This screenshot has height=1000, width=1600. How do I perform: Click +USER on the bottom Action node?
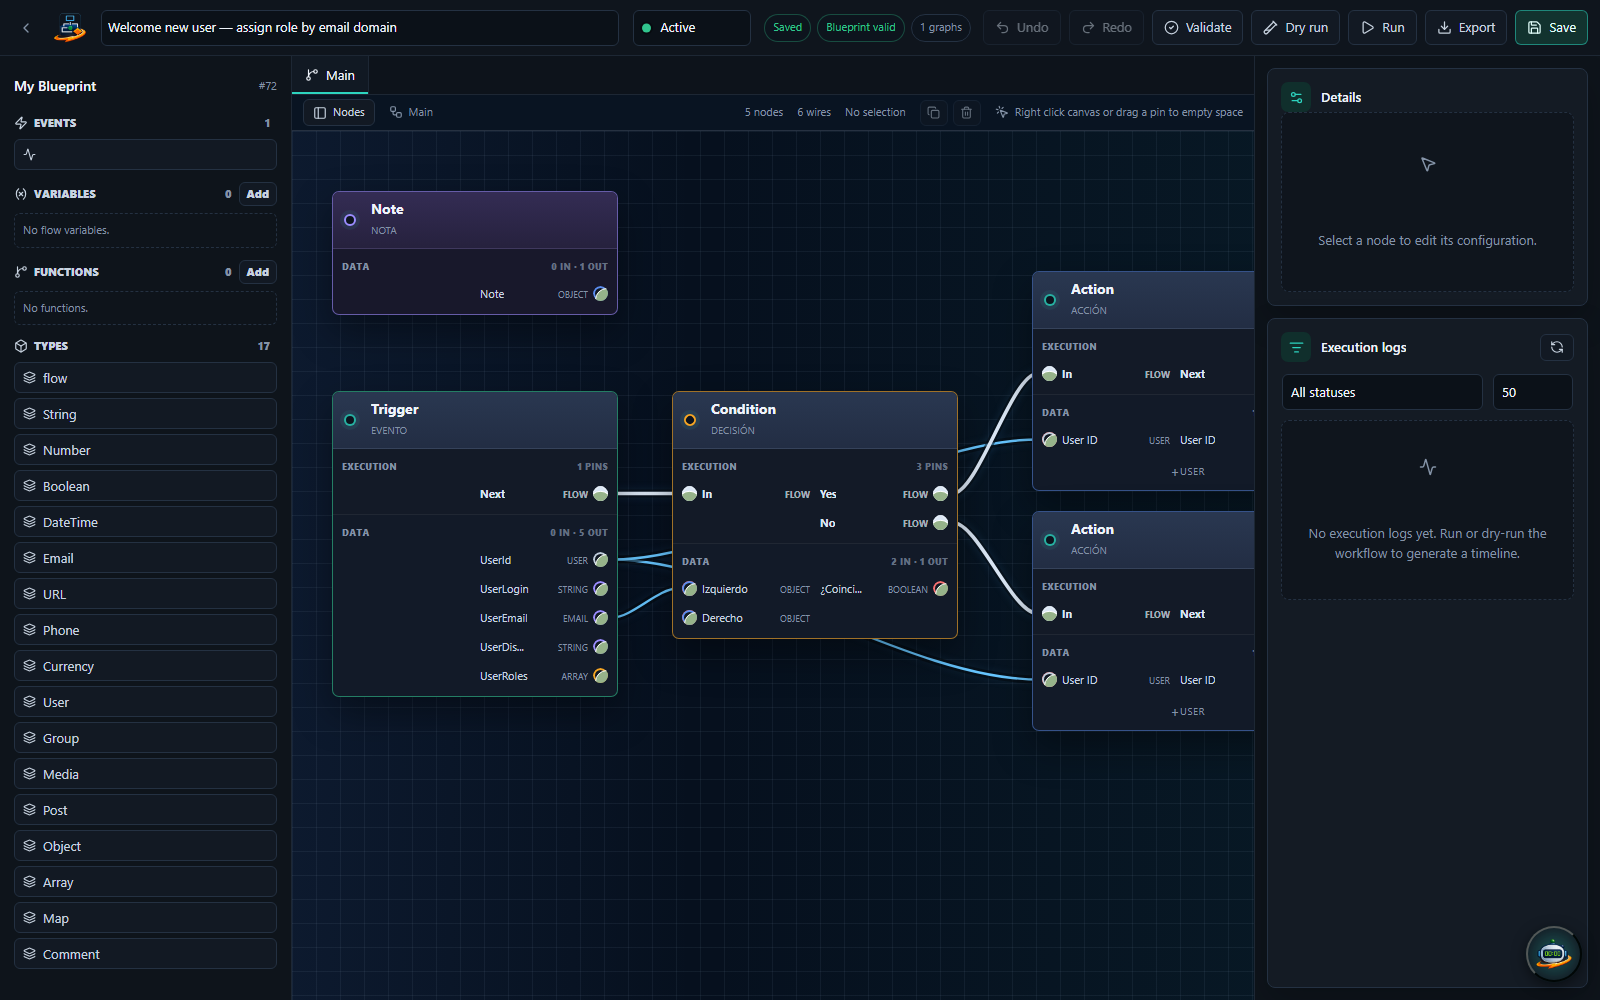1188,712
